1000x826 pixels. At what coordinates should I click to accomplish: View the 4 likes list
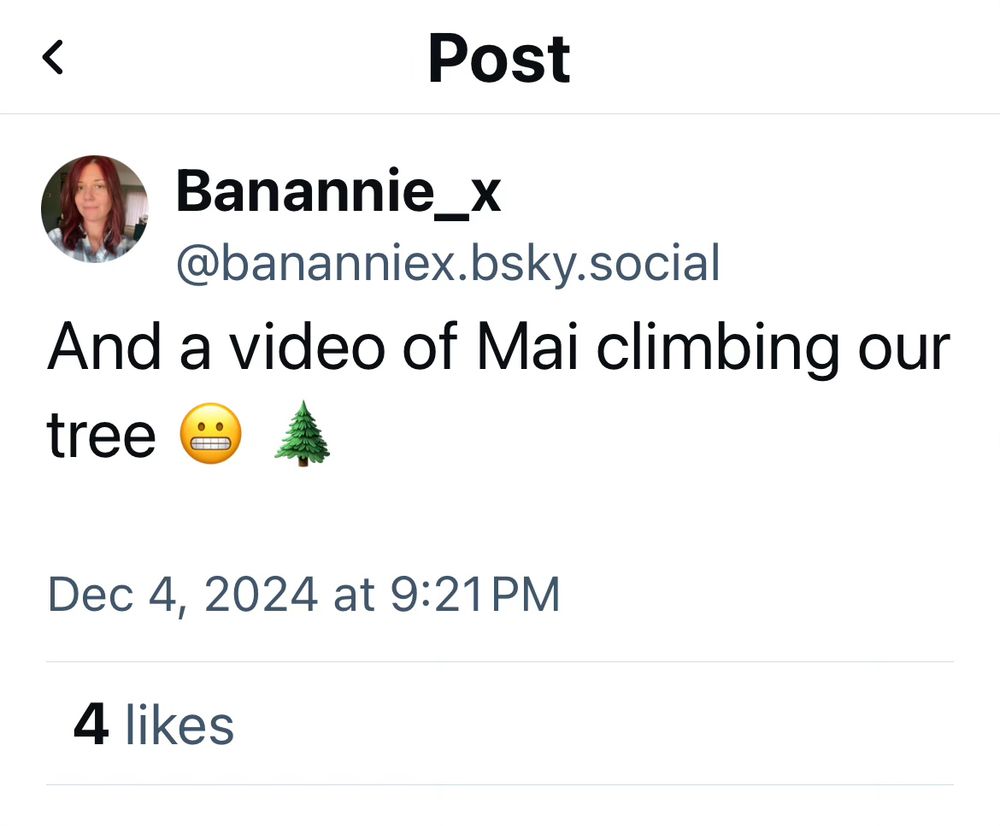153,724
